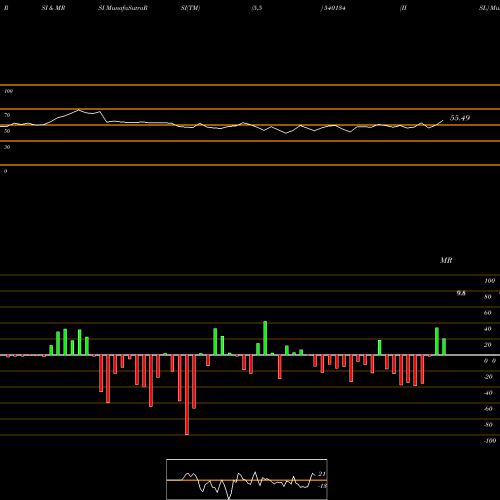Click the -100 label on MR axis

pyautogui.click(x=490, y=441)
